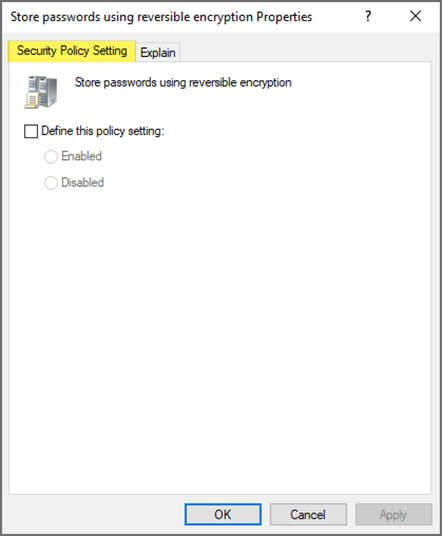Click the empty white area below Disabled
Viewport: 443px width, 536px height.
tap(219, 342)
